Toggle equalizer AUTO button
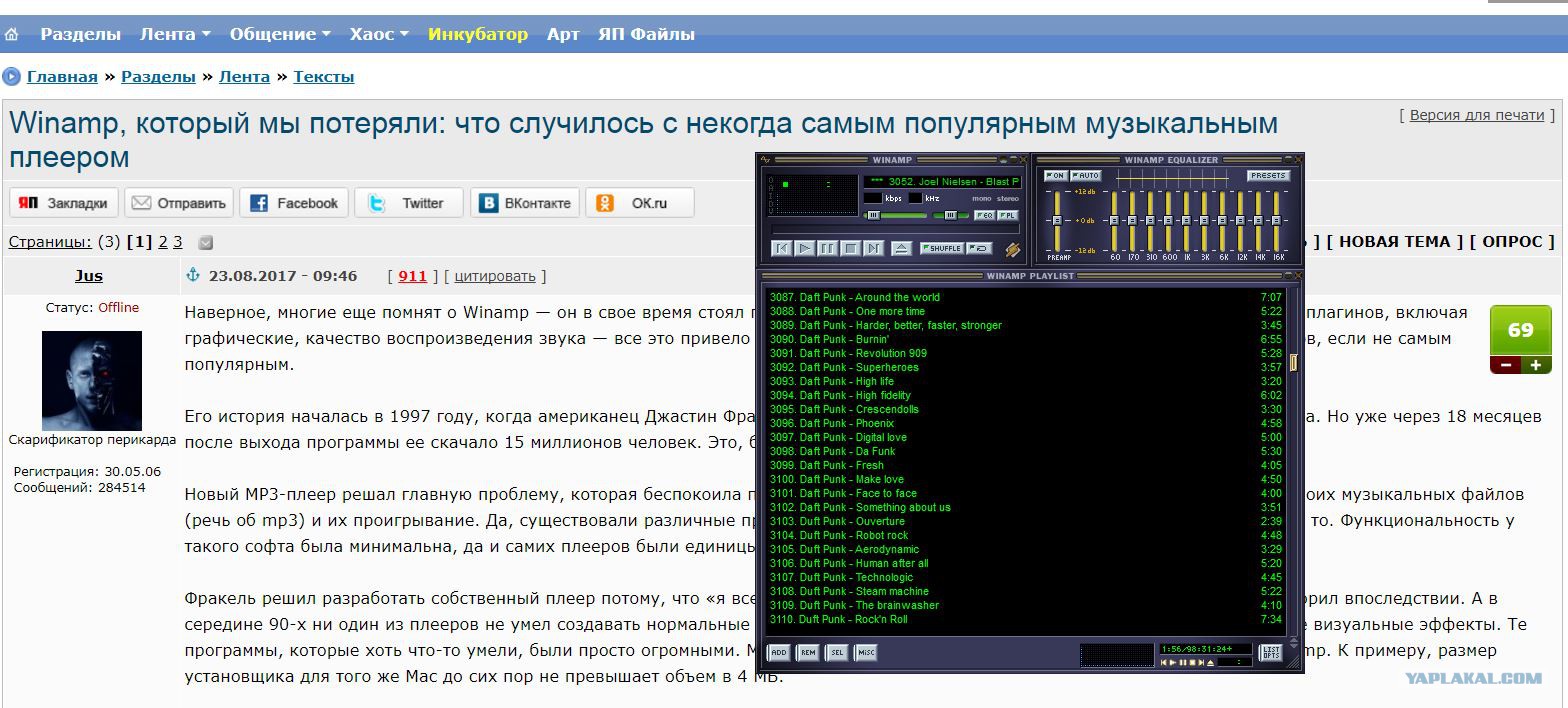1568x708 pixels. coord(1086,176)
